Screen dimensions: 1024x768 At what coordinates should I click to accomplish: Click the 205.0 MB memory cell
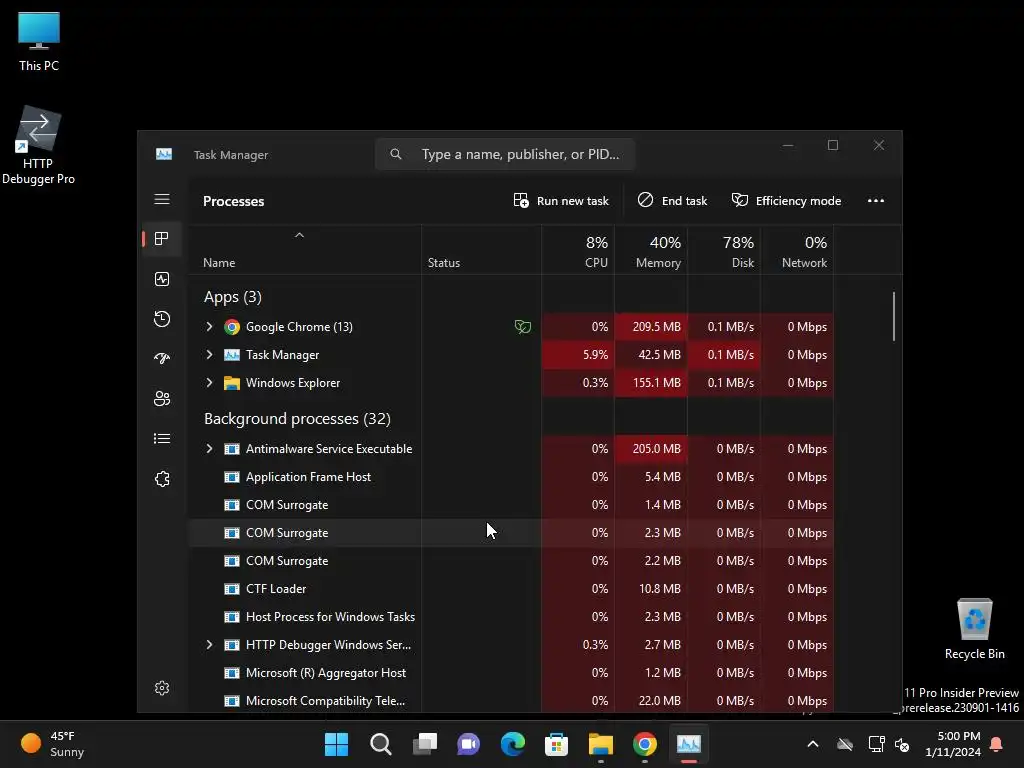click(x=651, y=449)
